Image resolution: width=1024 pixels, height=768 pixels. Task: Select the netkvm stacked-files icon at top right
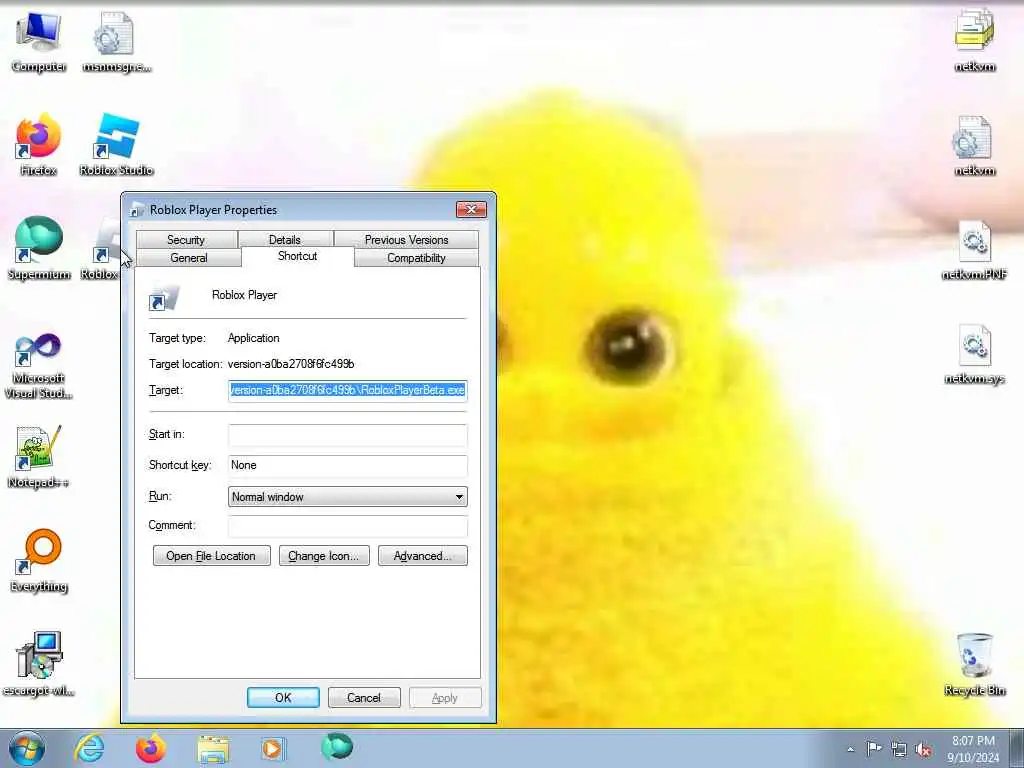click(974, 40)
